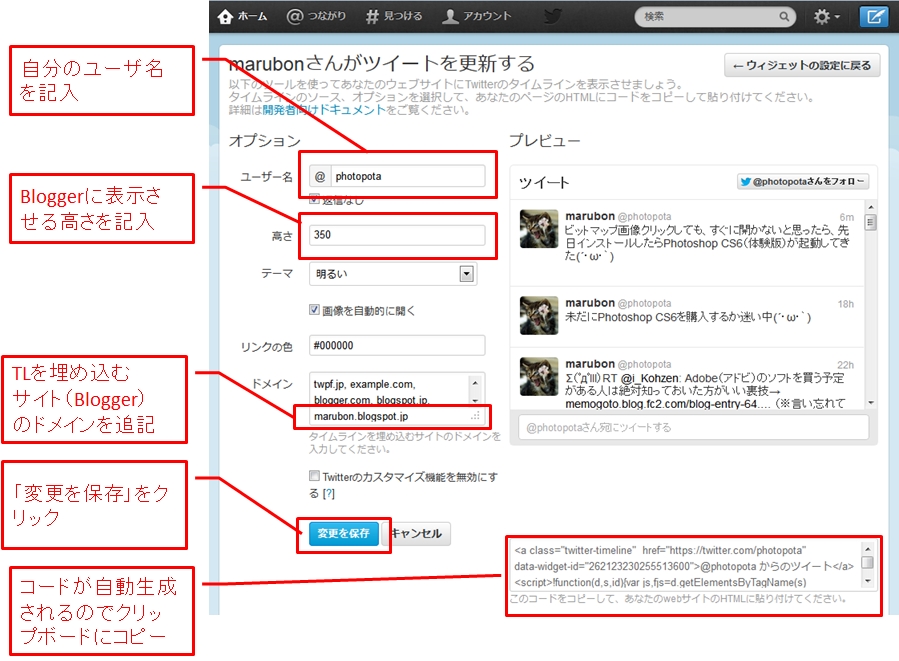Click the 高さ field showing 350
Image resolution: width=899 pixels, height=661 pixels.
(x=397, y=234)
